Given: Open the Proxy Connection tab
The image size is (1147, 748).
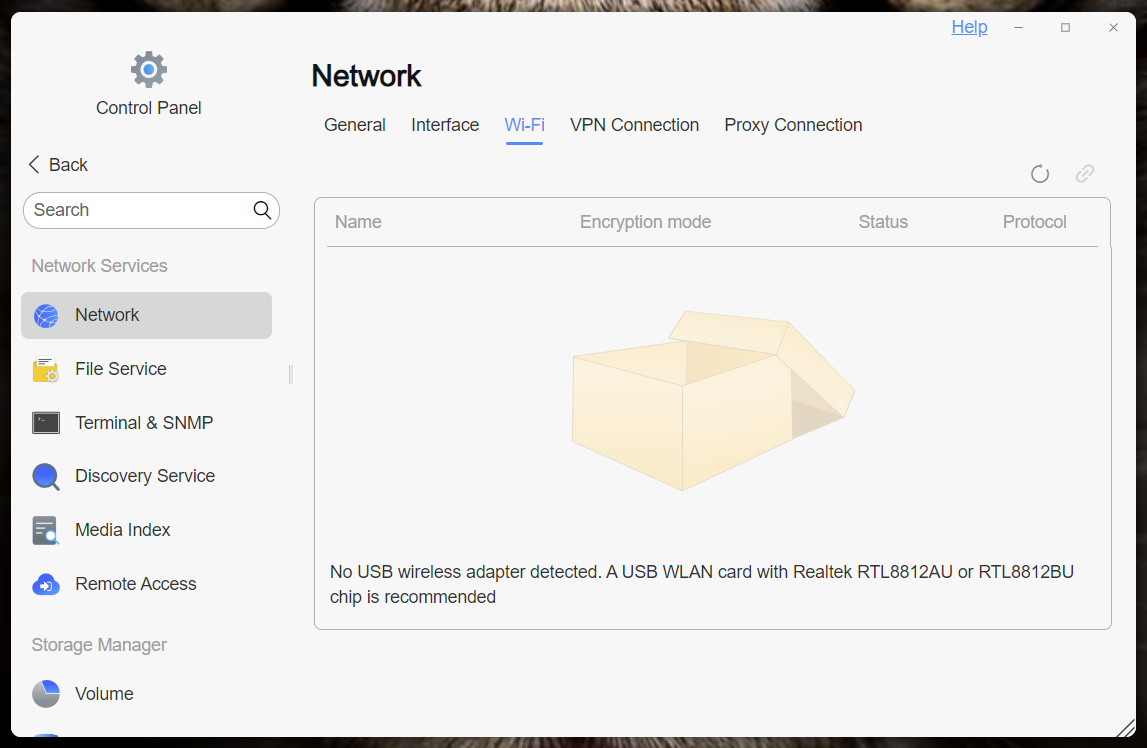Looking at the screenshot, I should pyautogui.click(x=793, y=125).
